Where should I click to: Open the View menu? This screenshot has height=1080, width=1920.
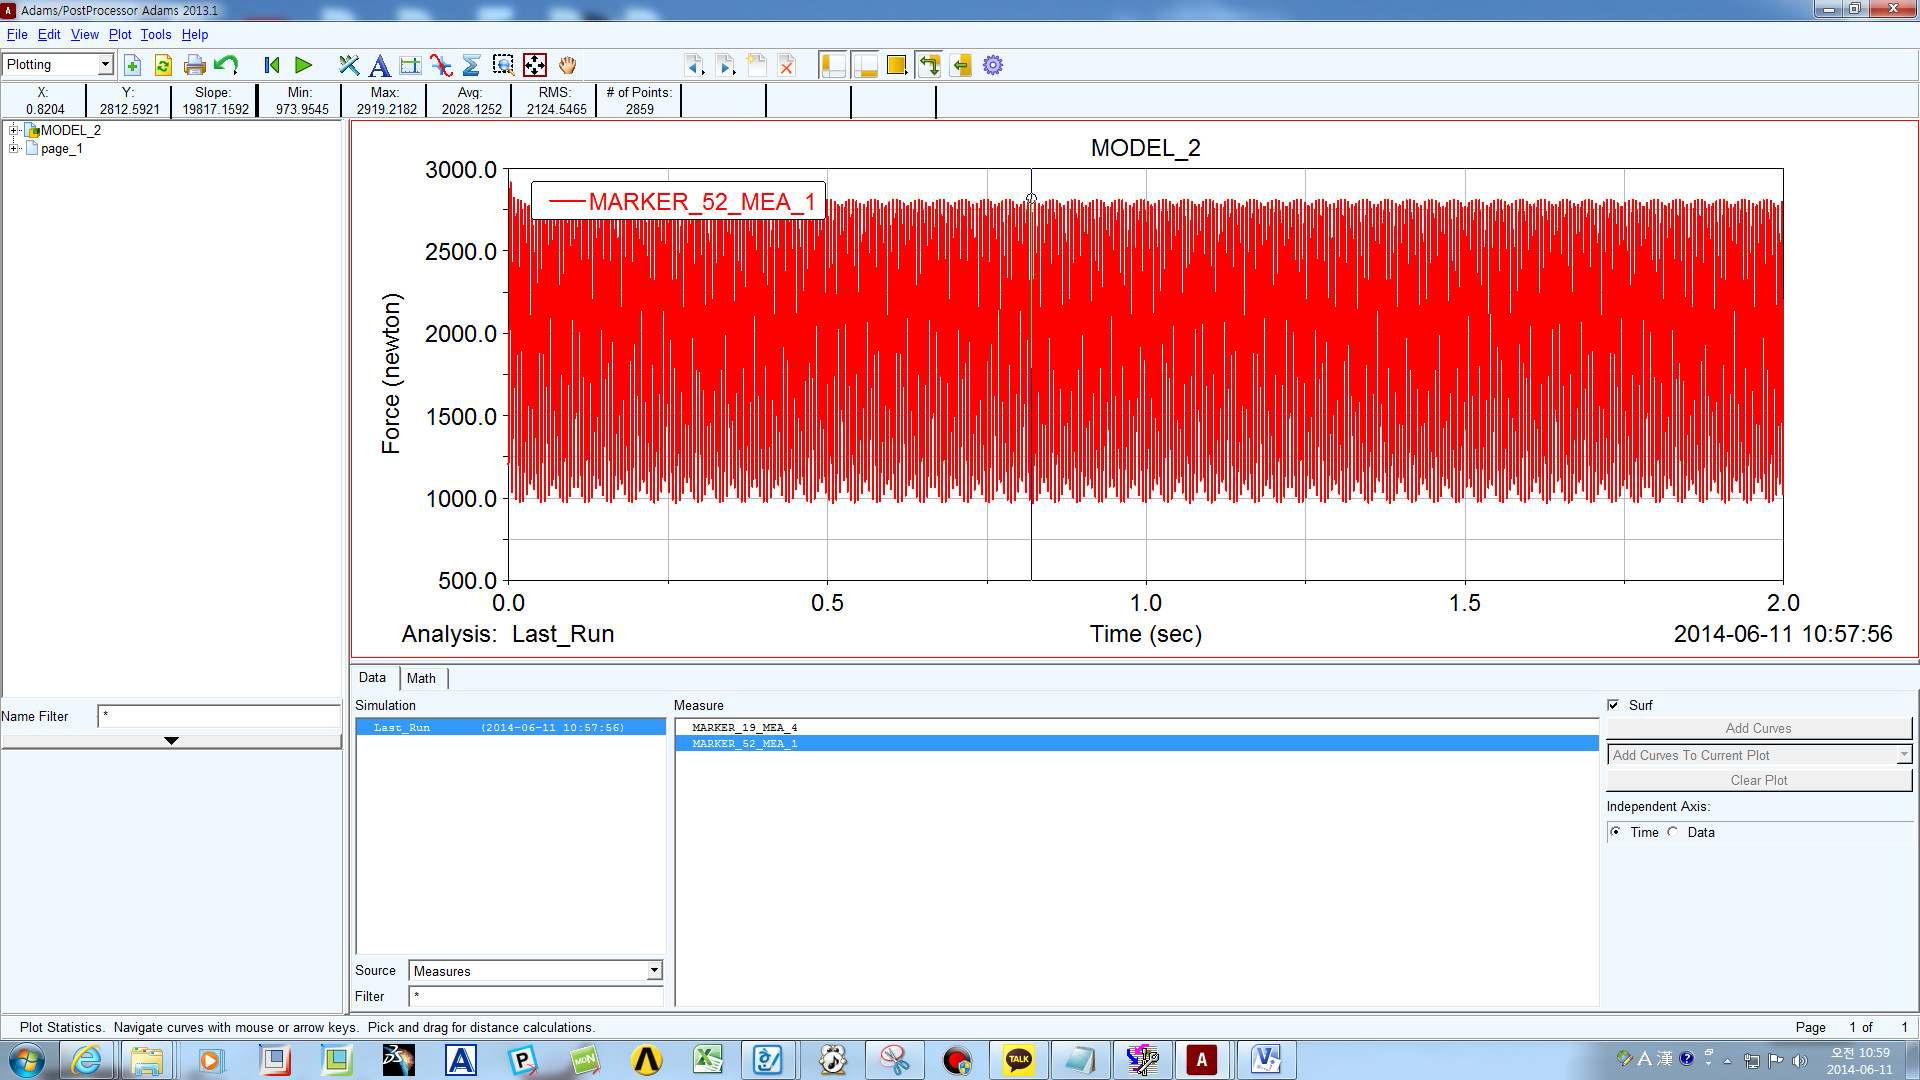(84, 34)
